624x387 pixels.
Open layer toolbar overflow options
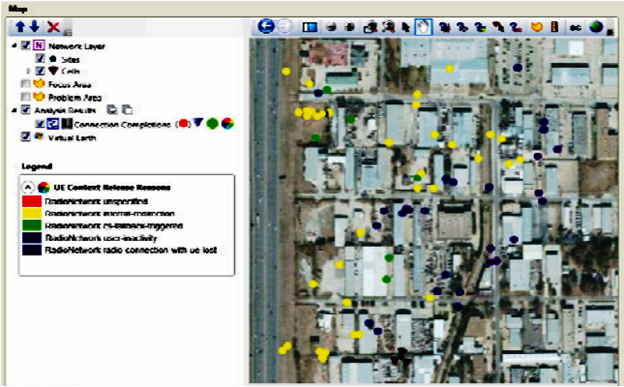point(68,33)
